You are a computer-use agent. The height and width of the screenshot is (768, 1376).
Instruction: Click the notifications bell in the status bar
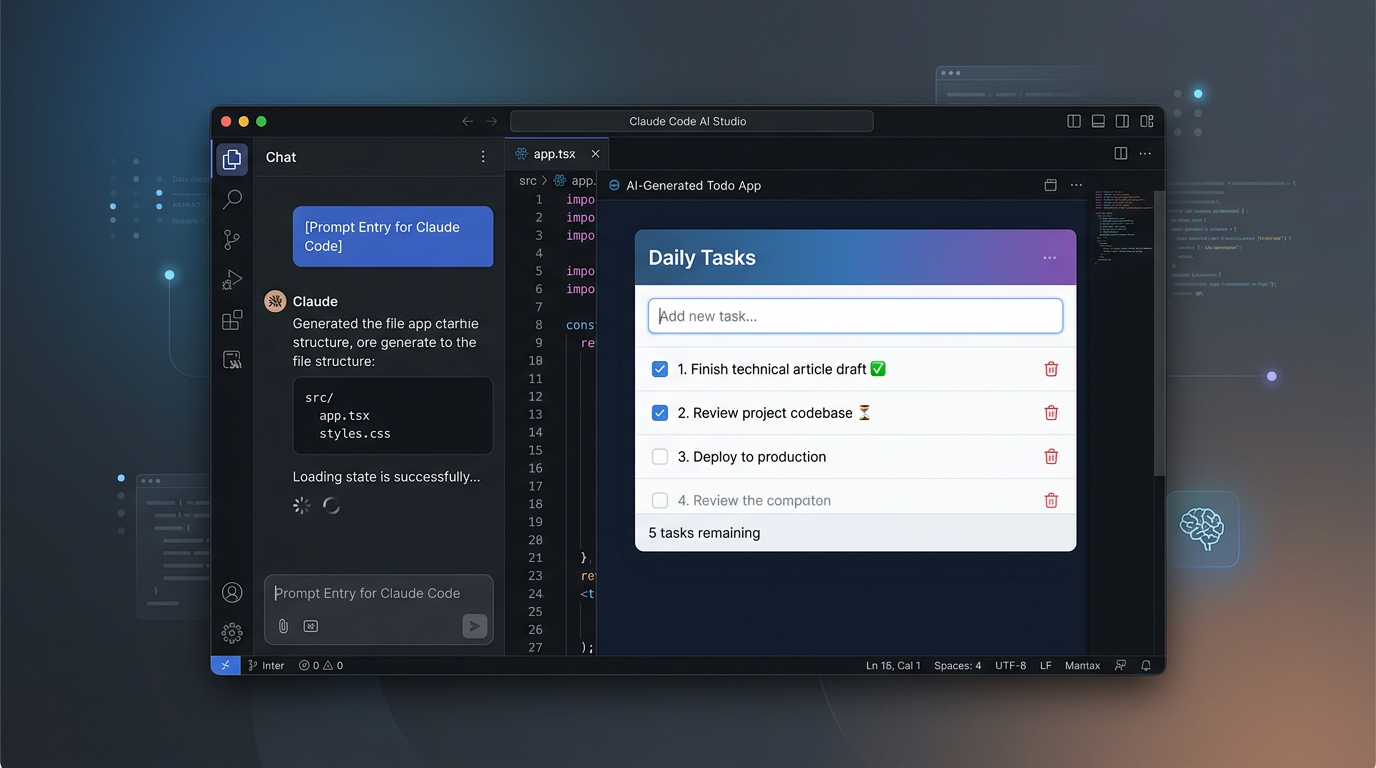[1145, 665]
